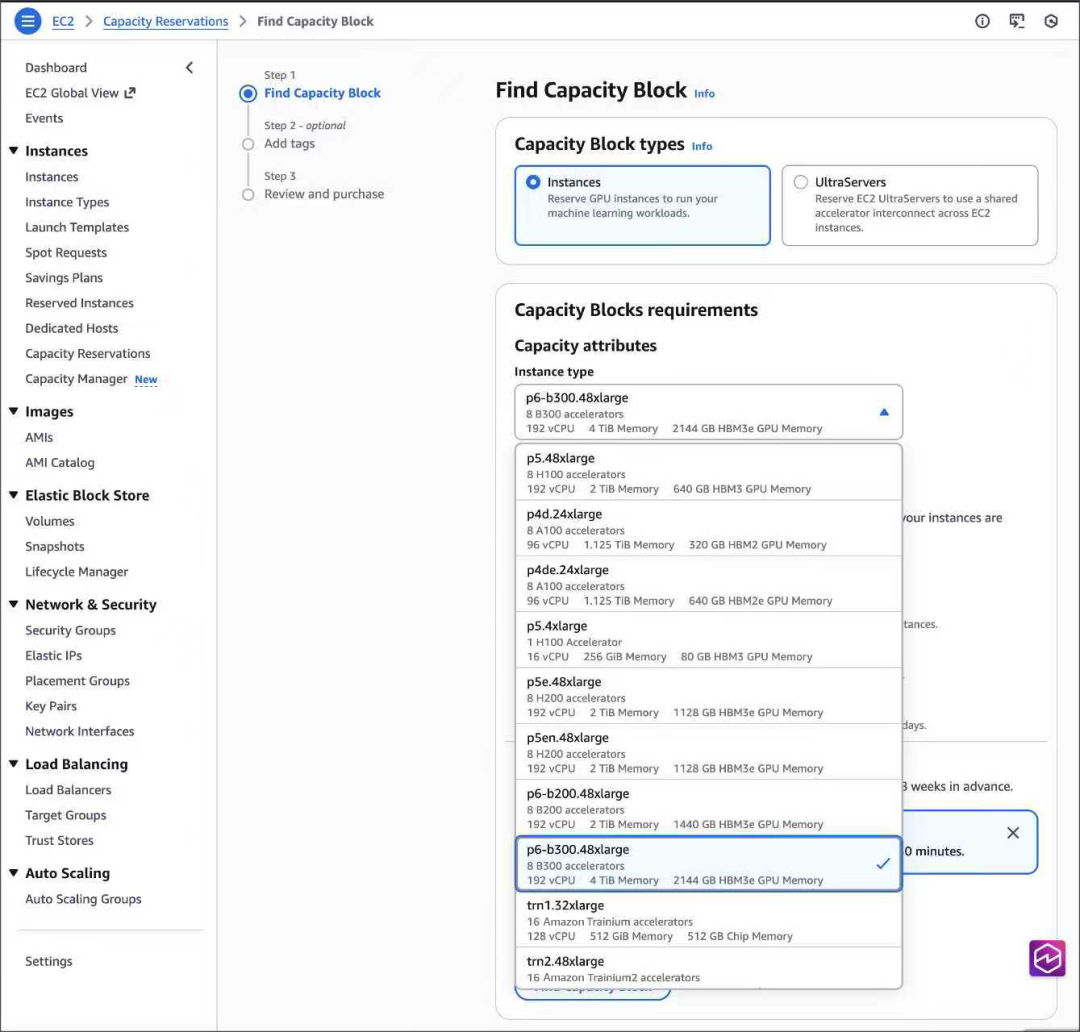Open the hamburger navigation menu
Viewport: 1080px width, 1032px height.
pyautogui.click(x=28, y=21)
